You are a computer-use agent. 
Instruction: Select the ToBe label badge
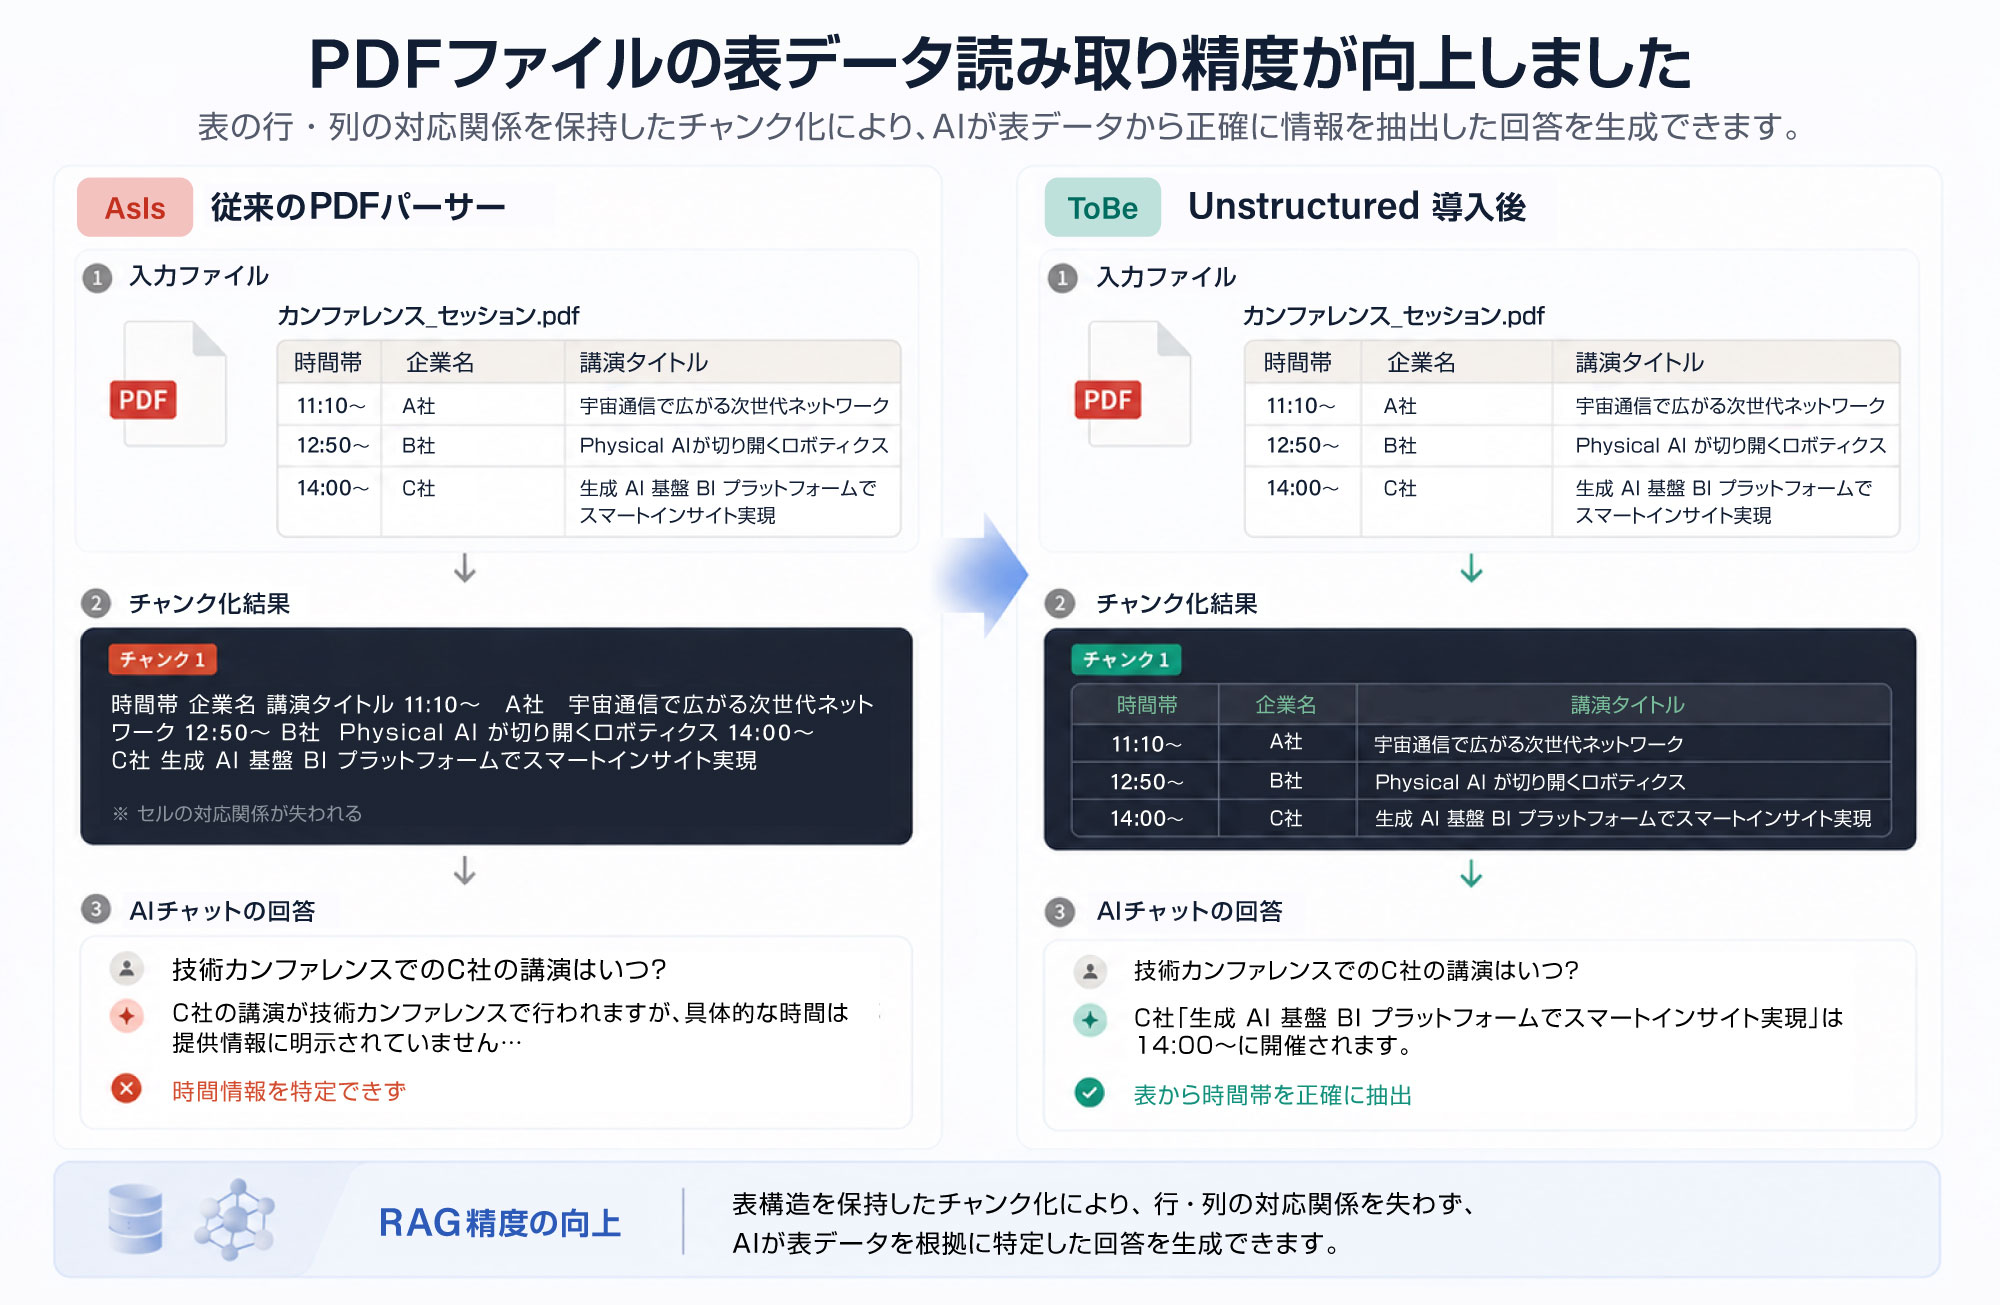[1103, 207]
